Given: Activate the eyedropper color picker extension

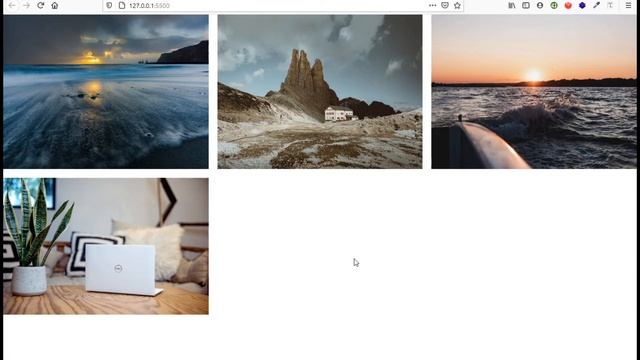Looking at the screenshot, I should 596,5.
